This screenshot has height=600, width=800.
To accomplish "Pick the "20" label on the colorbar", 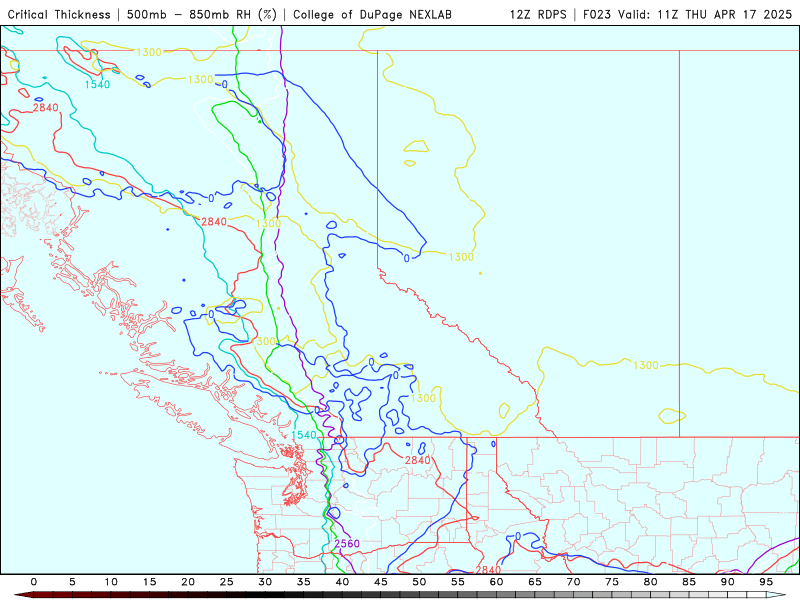I will (188, 582).
